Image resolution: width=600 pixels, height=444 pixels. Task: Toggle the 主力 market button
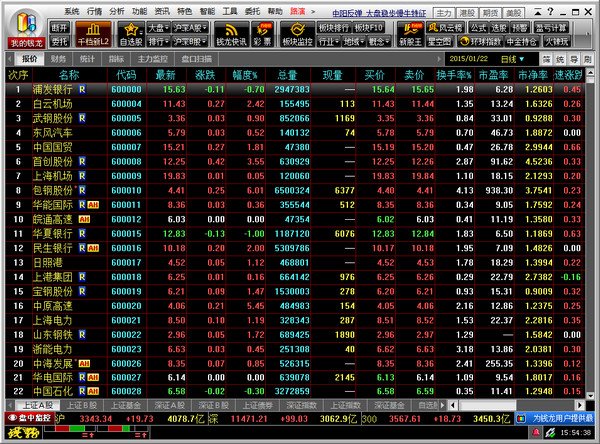point(444,13)
